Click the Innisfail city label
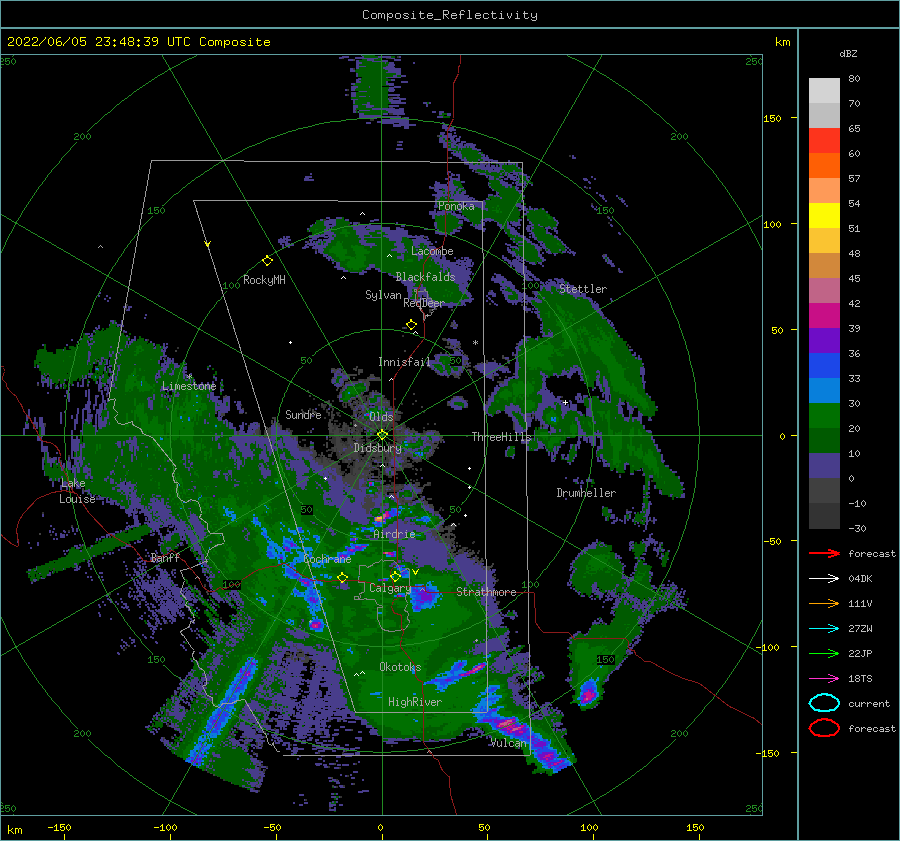This screenshot has height=841, width=900. click(x=404, y=362)
